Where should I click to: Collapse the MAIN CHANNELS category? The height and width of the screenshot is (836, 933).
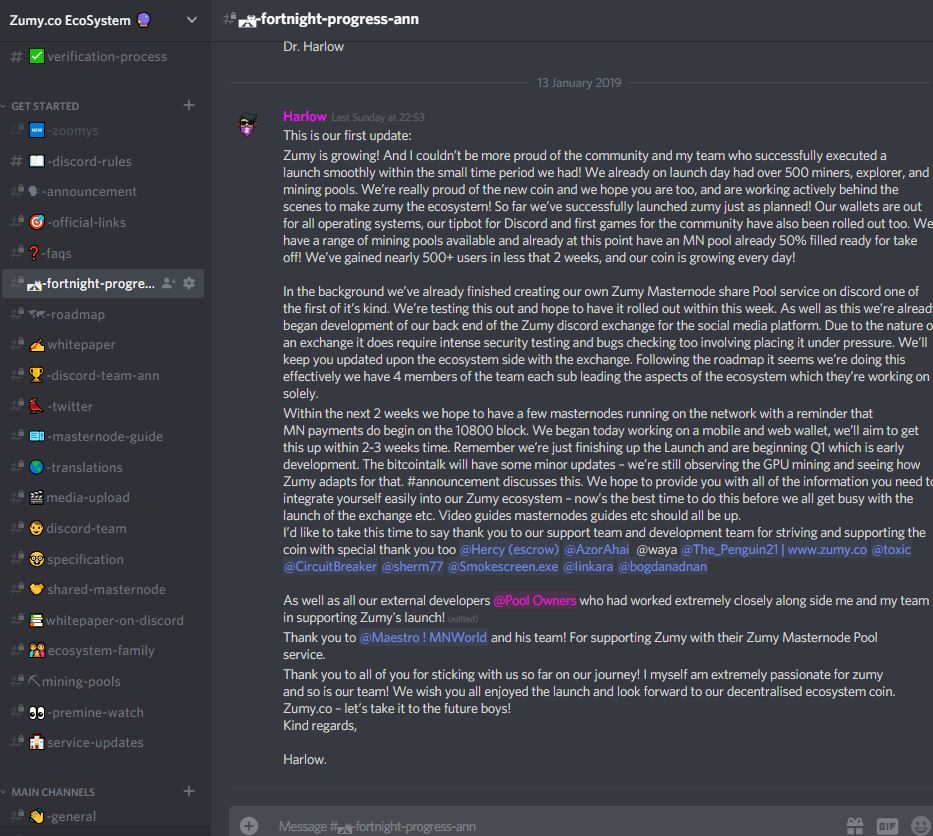49,792
